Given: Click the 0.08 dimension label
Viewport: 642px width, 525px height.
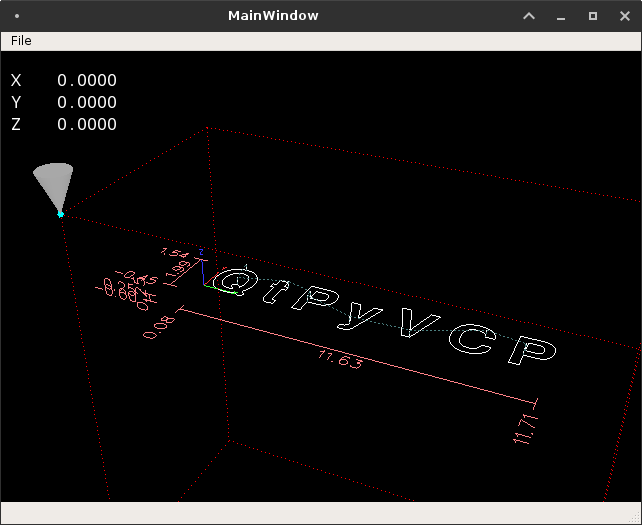Looking at the screenshot, I should point(159,328).
